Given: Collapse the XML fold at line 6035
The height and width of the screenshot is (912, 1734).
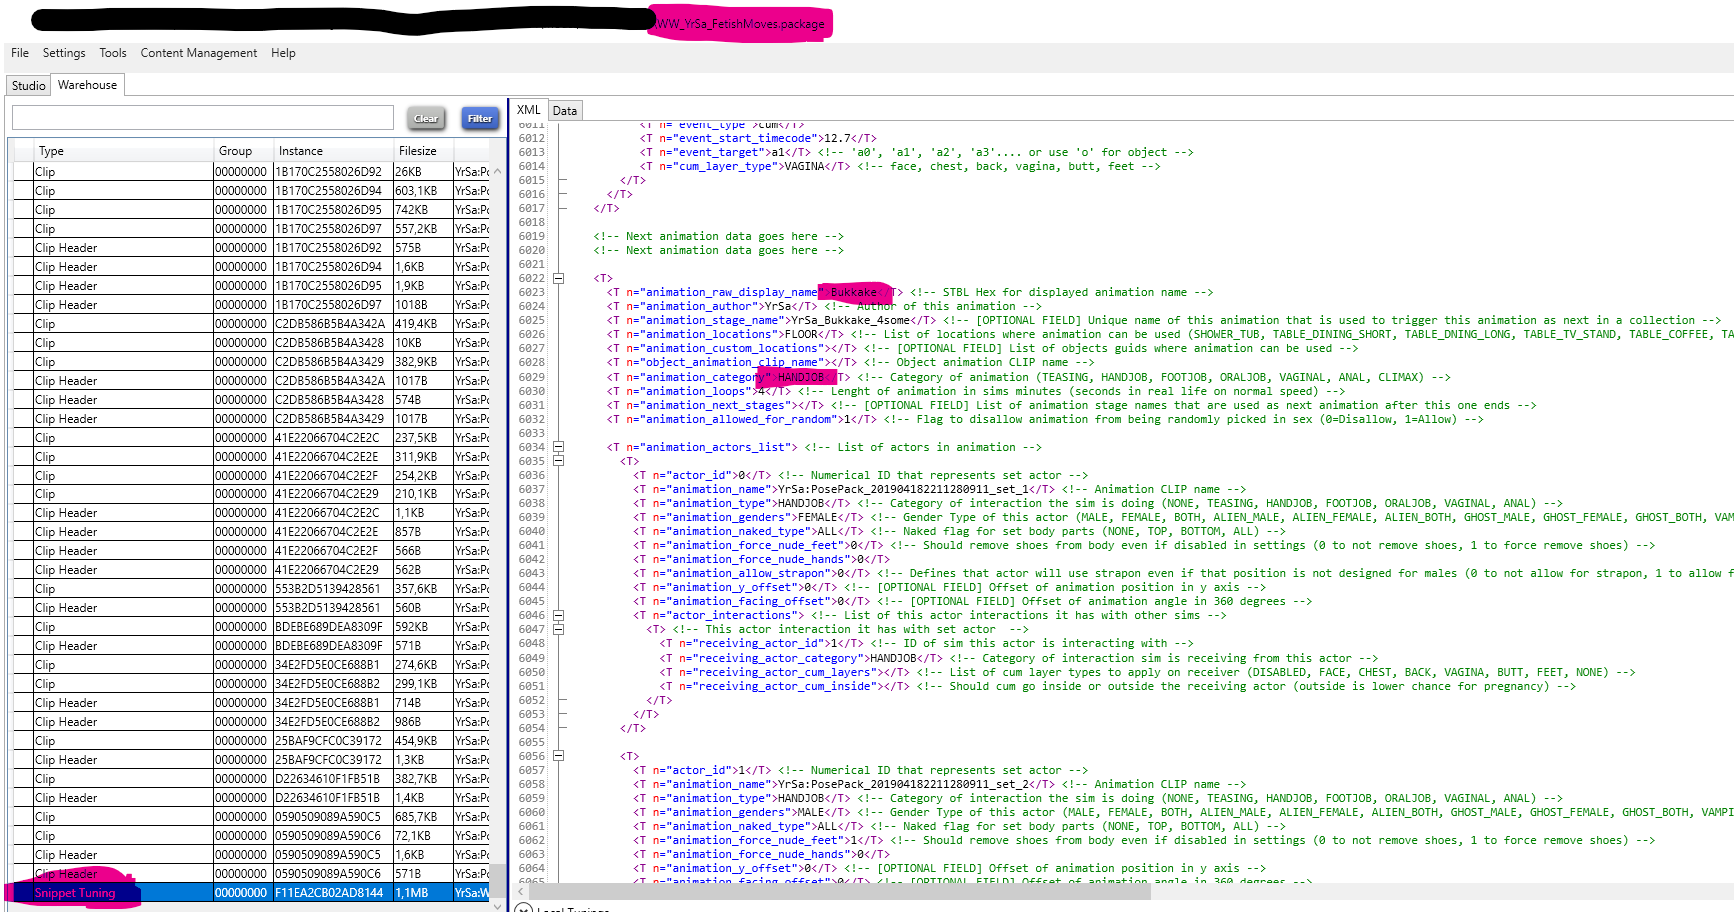Looking at the screenshot, I should point(558,461).
